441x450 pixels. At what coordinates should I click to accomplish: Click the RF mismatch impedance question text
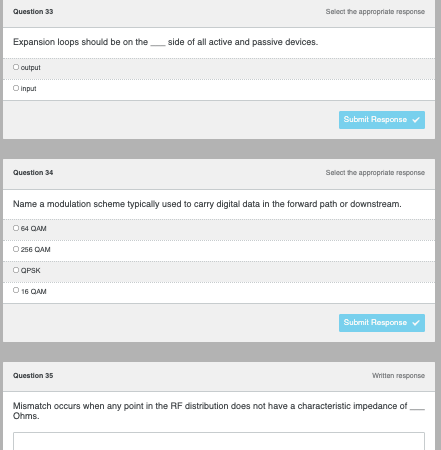click(219, 411)
